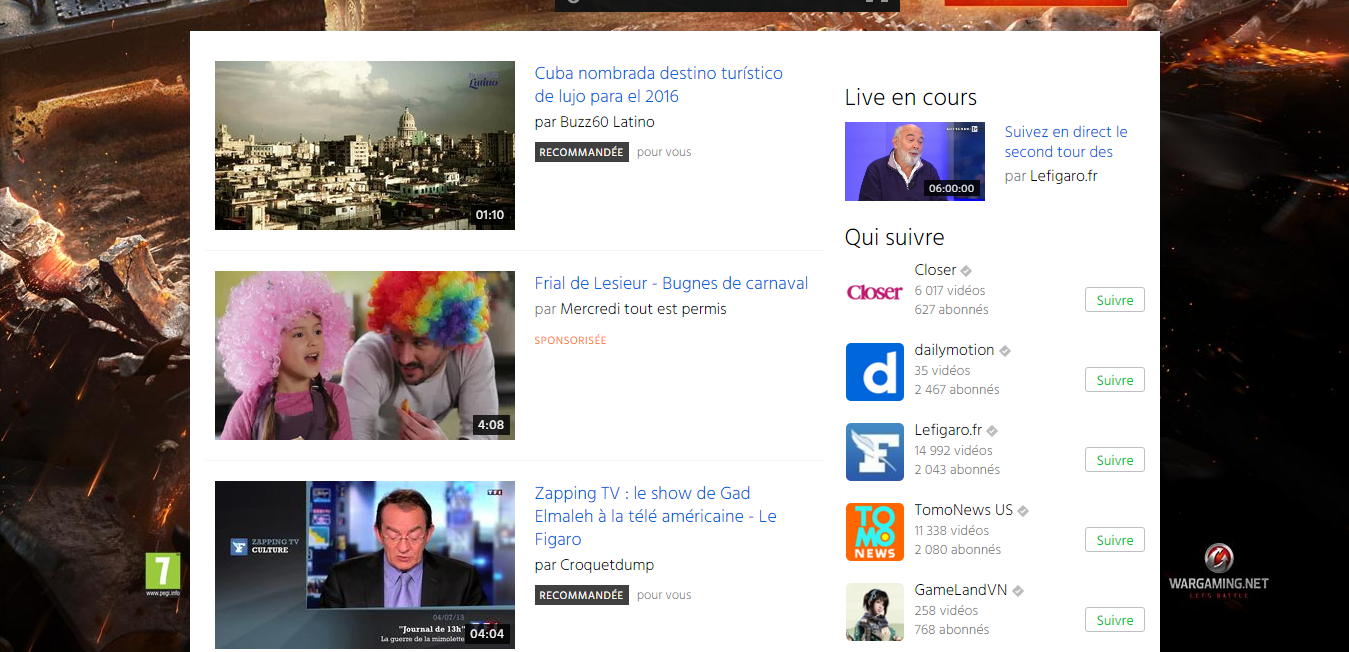Screen dimensions: 1349x652
Task: Click the 4:08 duration on carnival thumbnail
Action: tap(491, 425)
